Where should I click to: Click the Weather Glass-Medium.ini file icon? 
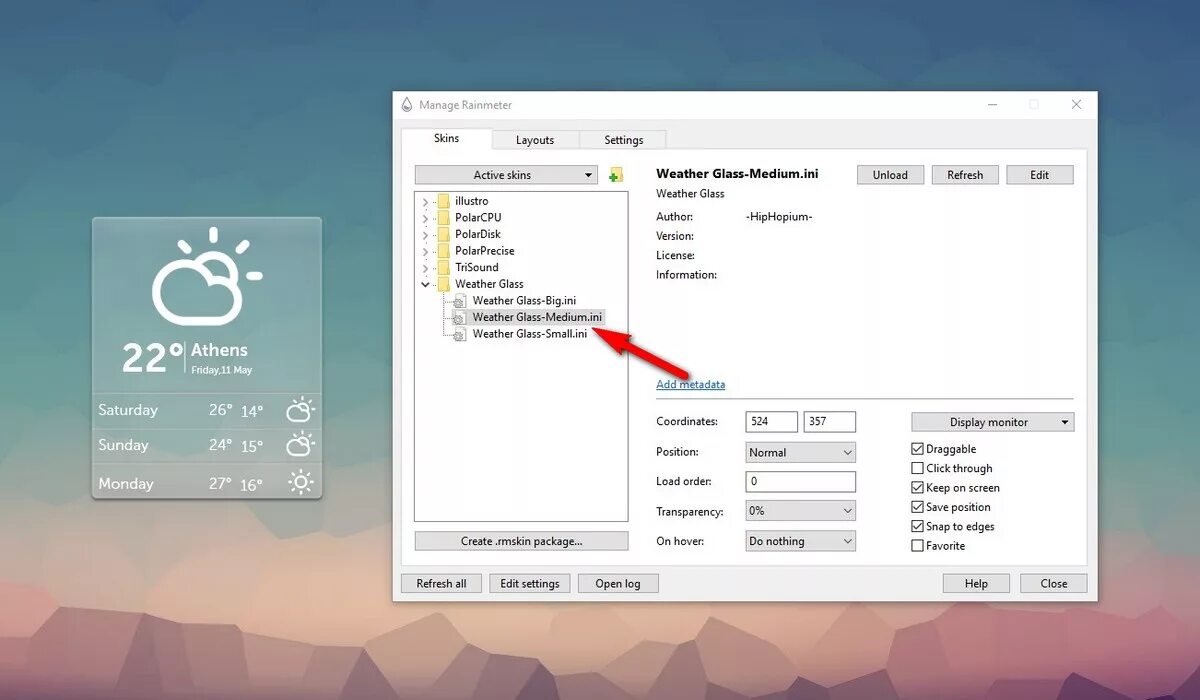pos(460,318)
